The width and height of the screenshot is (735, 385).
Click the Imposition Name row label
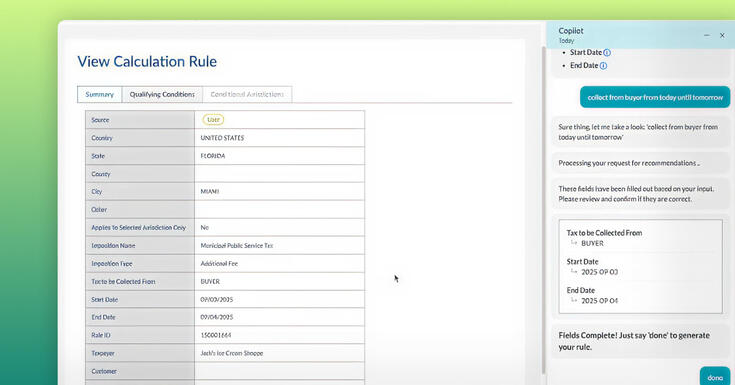pos(113,245)
